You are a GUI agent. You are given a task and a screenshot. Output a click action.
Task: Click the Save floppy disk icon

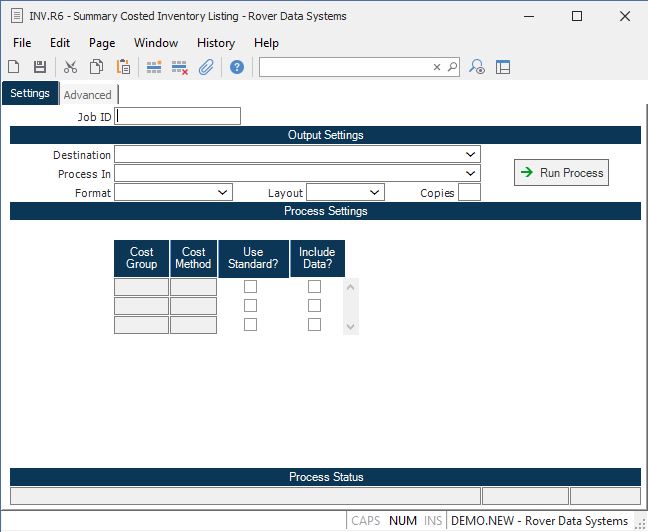point(40,67)
